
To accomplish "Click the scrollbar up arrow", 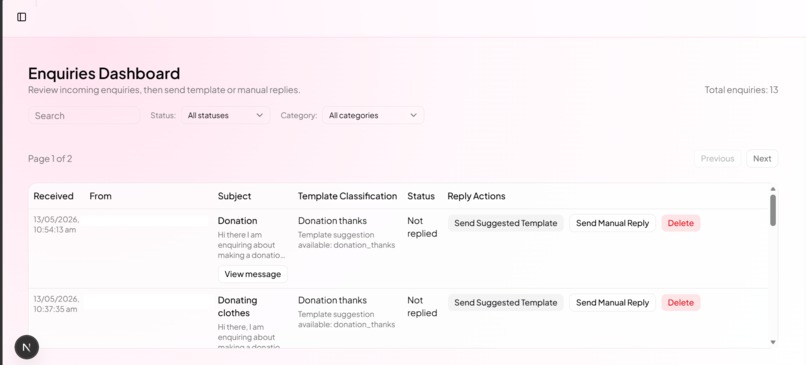I will (773, 189).
